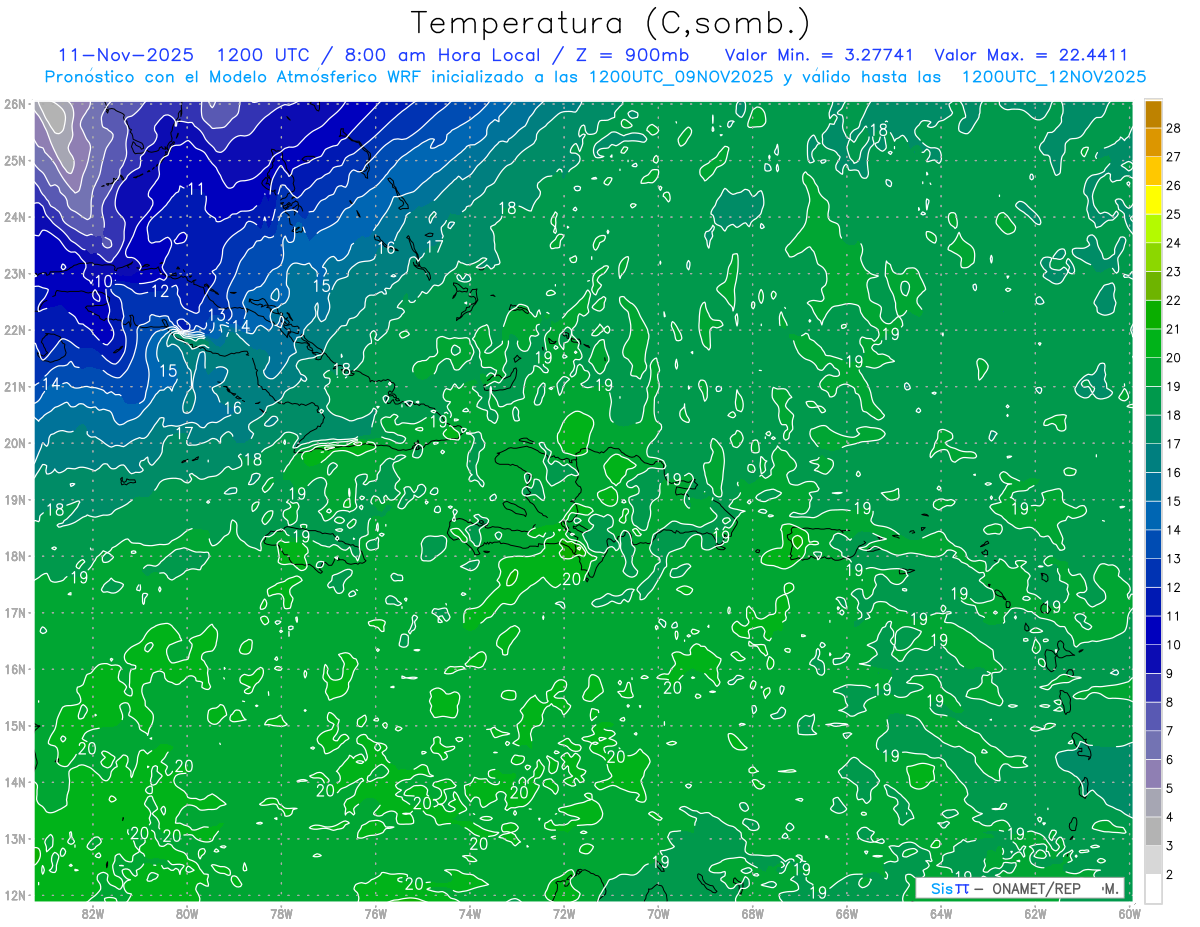This screenshot has width=1200, height=927.
Task: Click the legend value label 28
Action: (1174, 128)
